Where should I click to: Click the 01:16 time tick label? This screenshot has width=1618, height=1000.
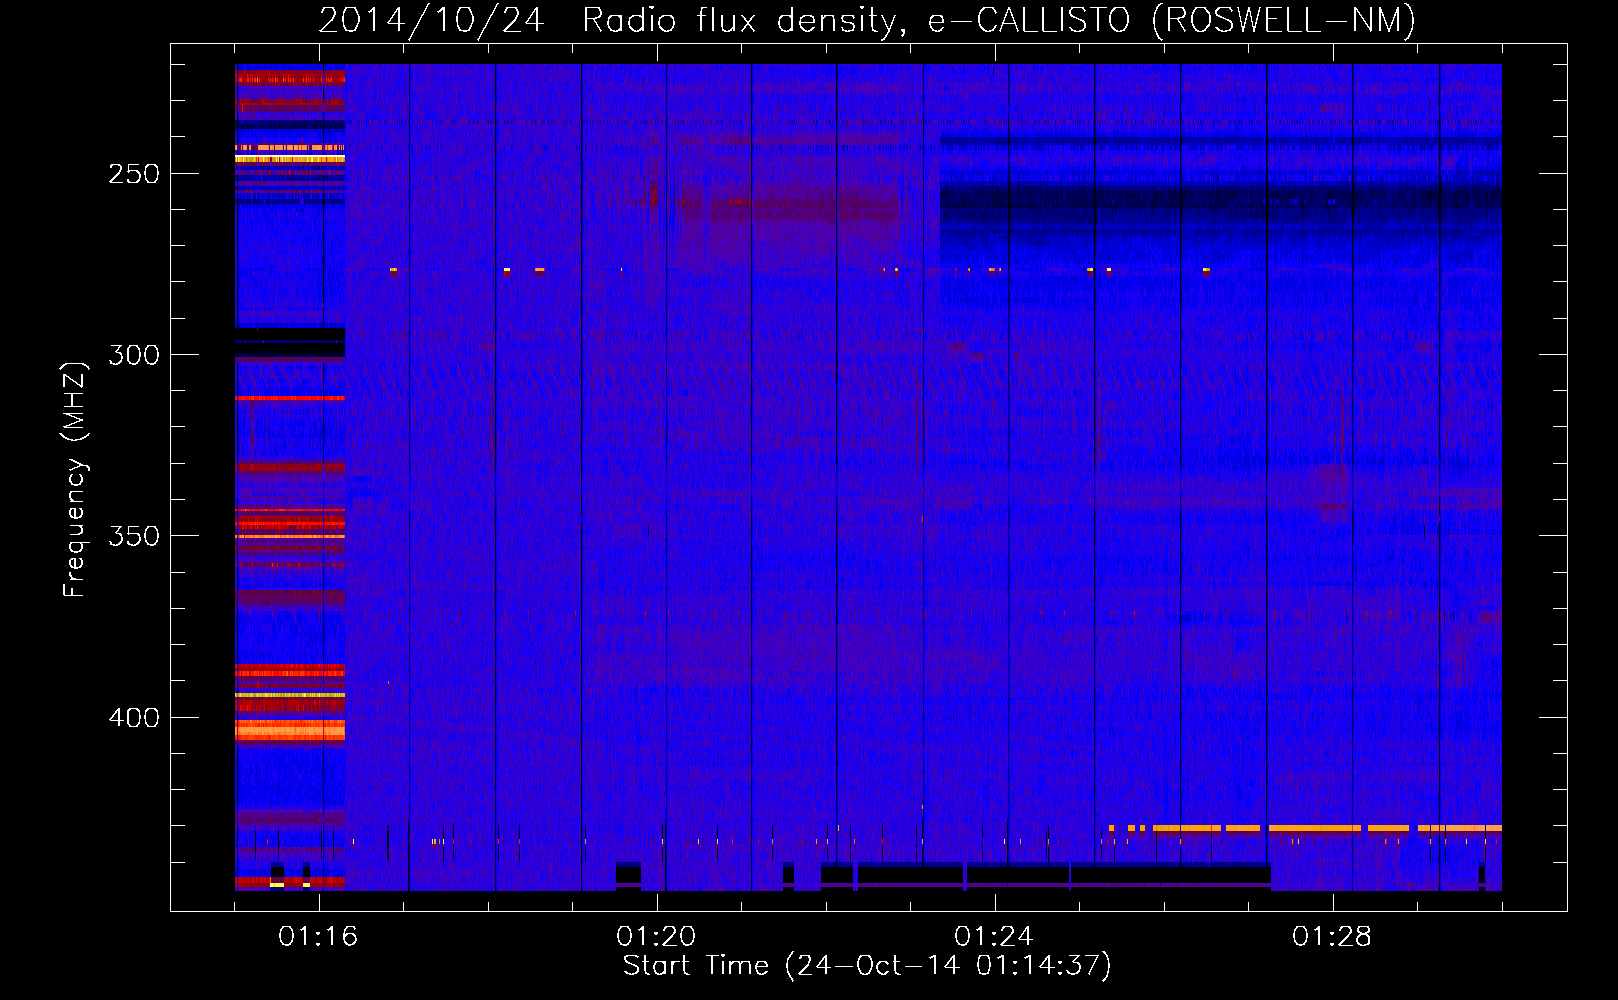pyautogui.click(x=318, y=936)
